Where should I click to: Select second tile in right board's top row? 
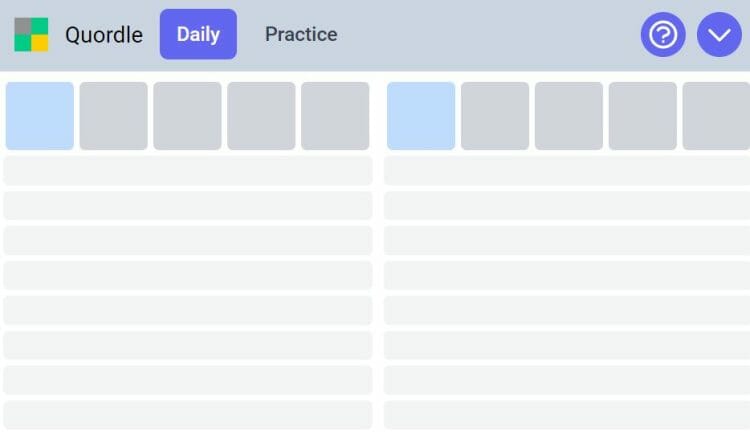coord(495,116)
